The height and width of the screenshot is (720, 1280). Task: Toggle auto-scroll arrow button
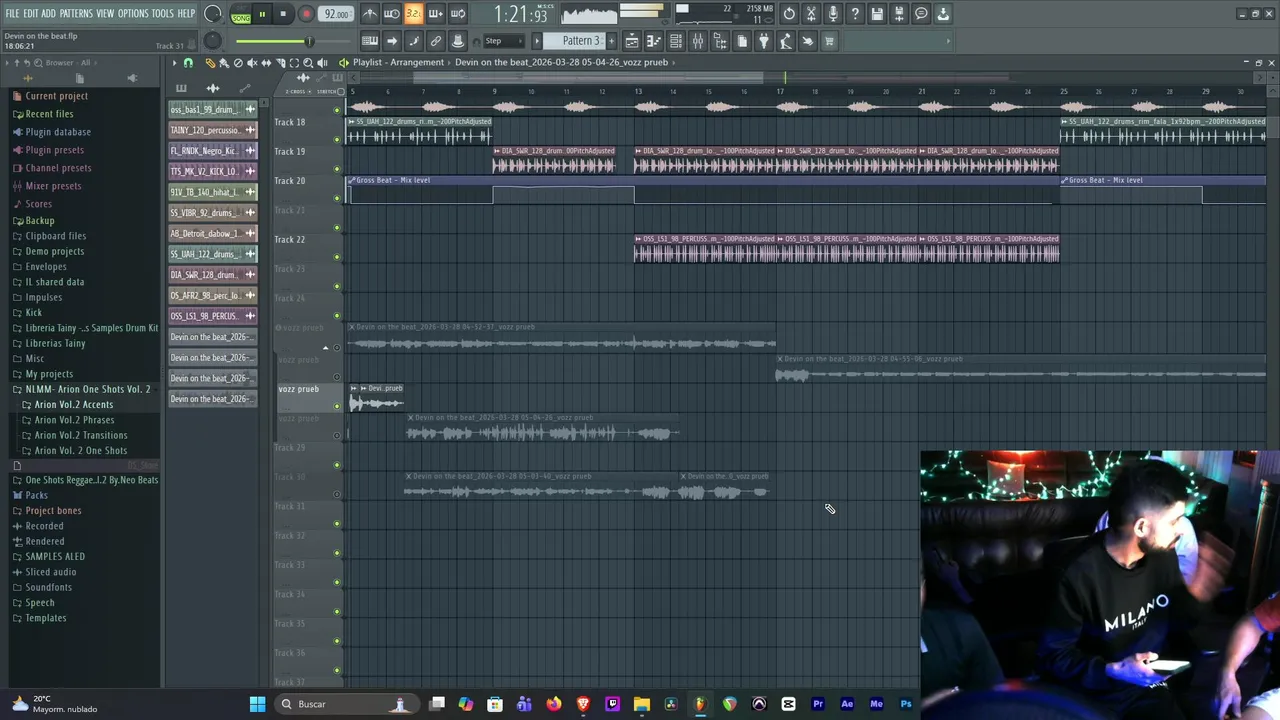tap(392, 41)
